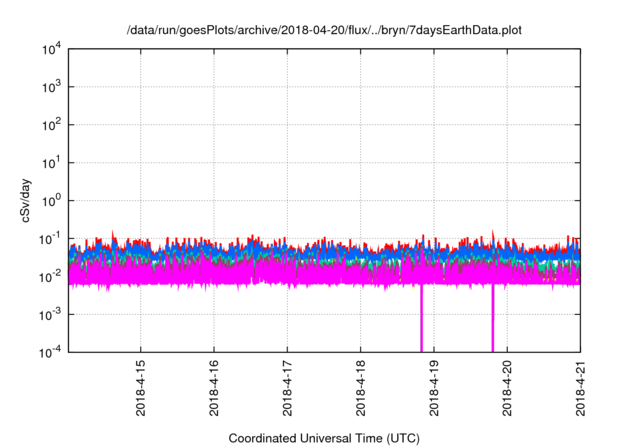
Task: Click the 10^-4 y-axis tick label
Action: [x=50, y=352]
